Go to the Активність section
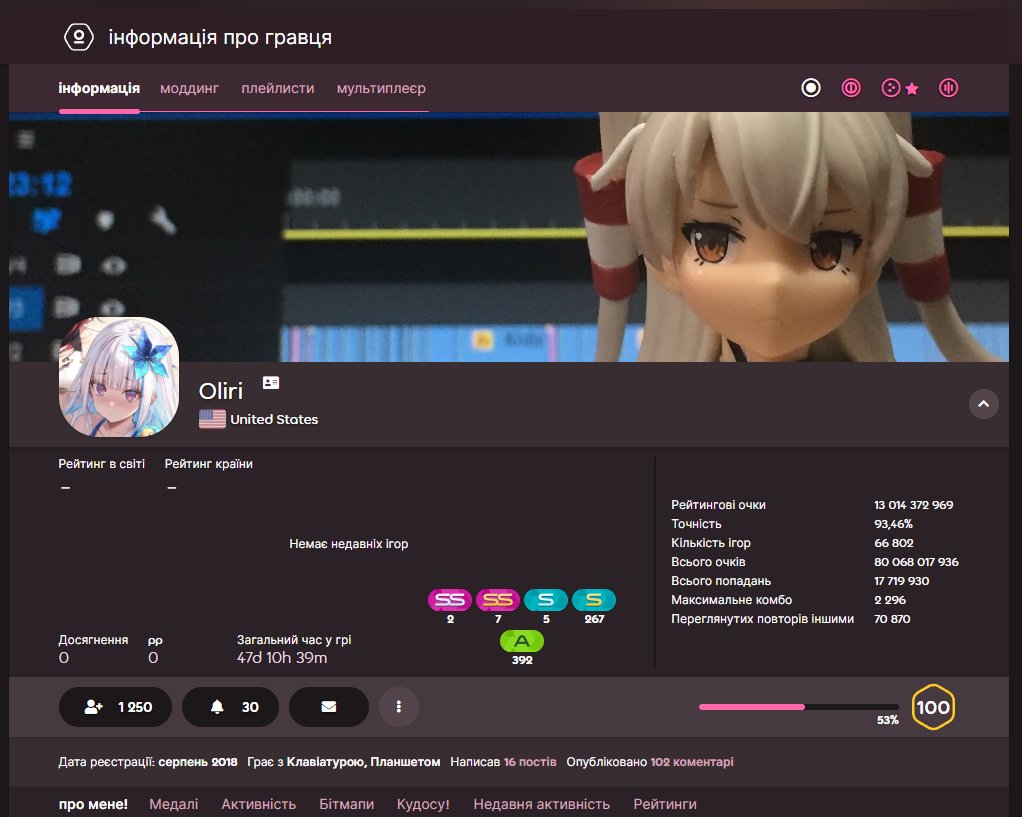This screenshot has height=817, width=1022. tap(259, 804)
